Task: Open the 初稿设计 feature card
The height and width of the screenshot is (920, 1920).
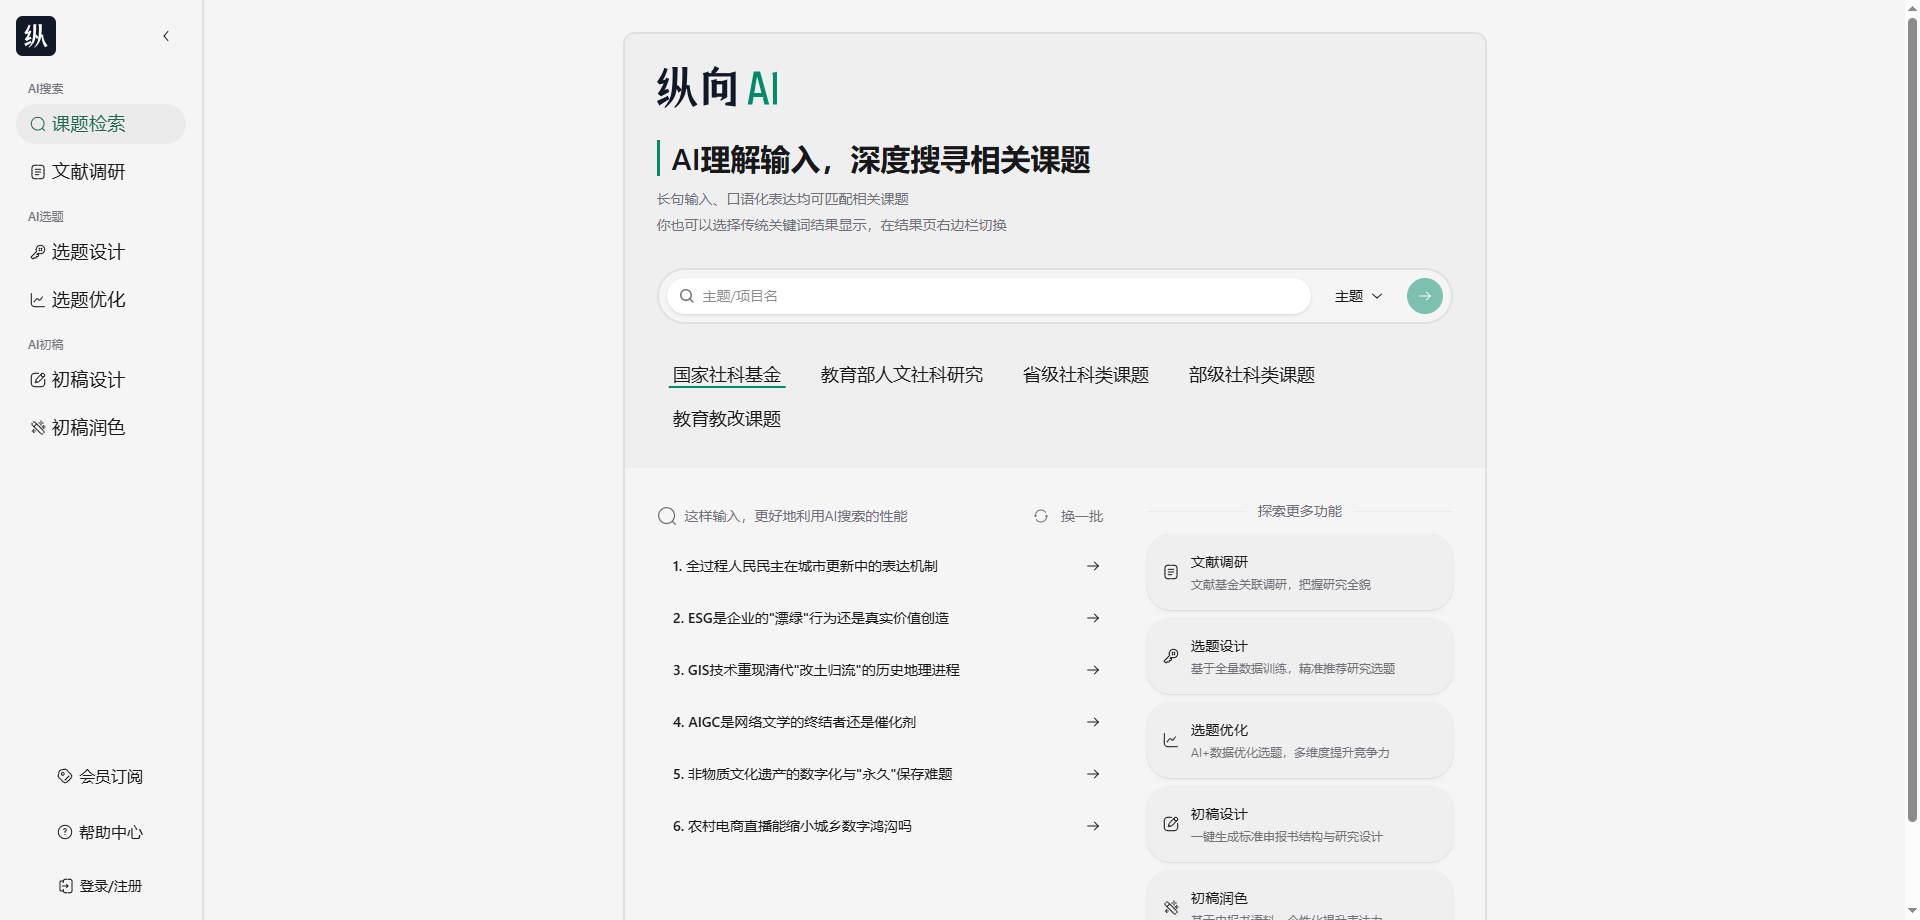Action: [x=1299, y=824]
